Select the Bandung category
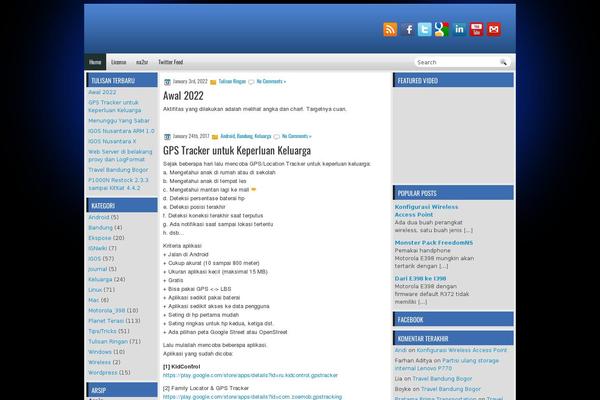600x400 pixels. 101,227
